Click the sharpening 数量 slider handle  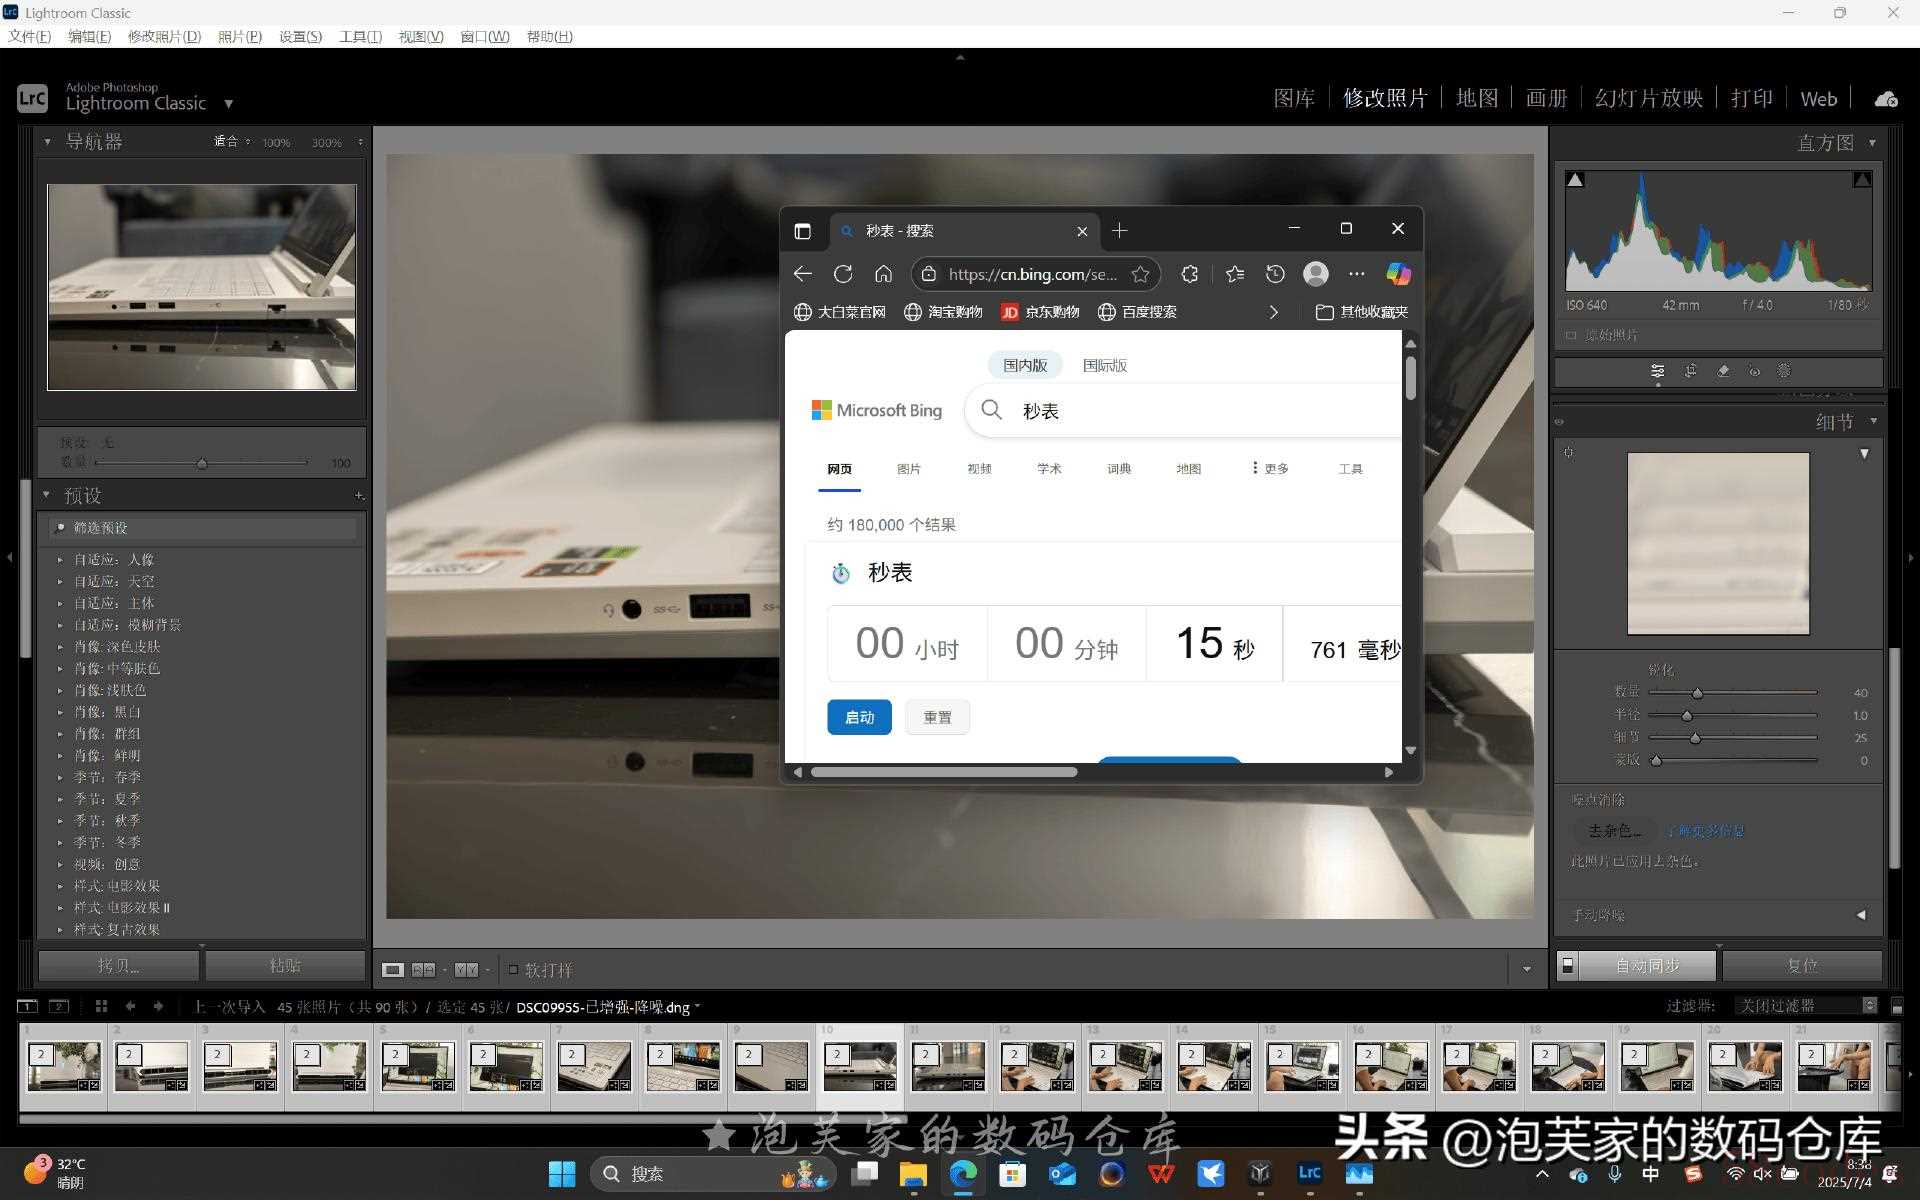tap(1697, 693)
